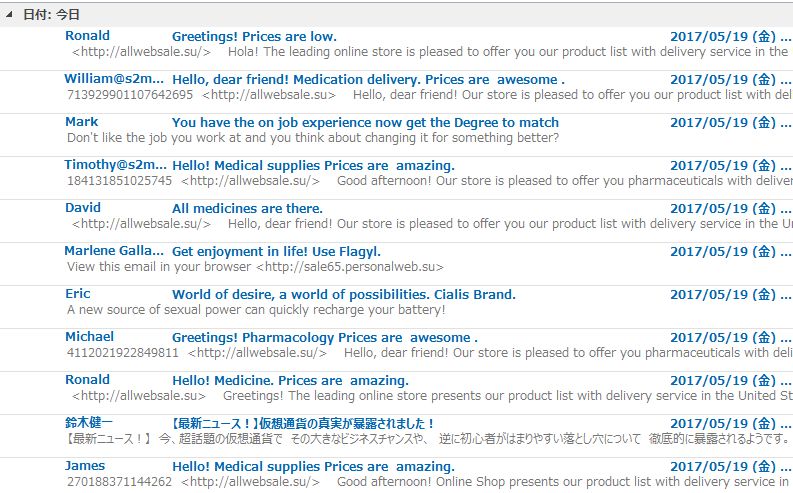
Task: Open the "All medicines are there." subject
Action: [x=247, y=209]
